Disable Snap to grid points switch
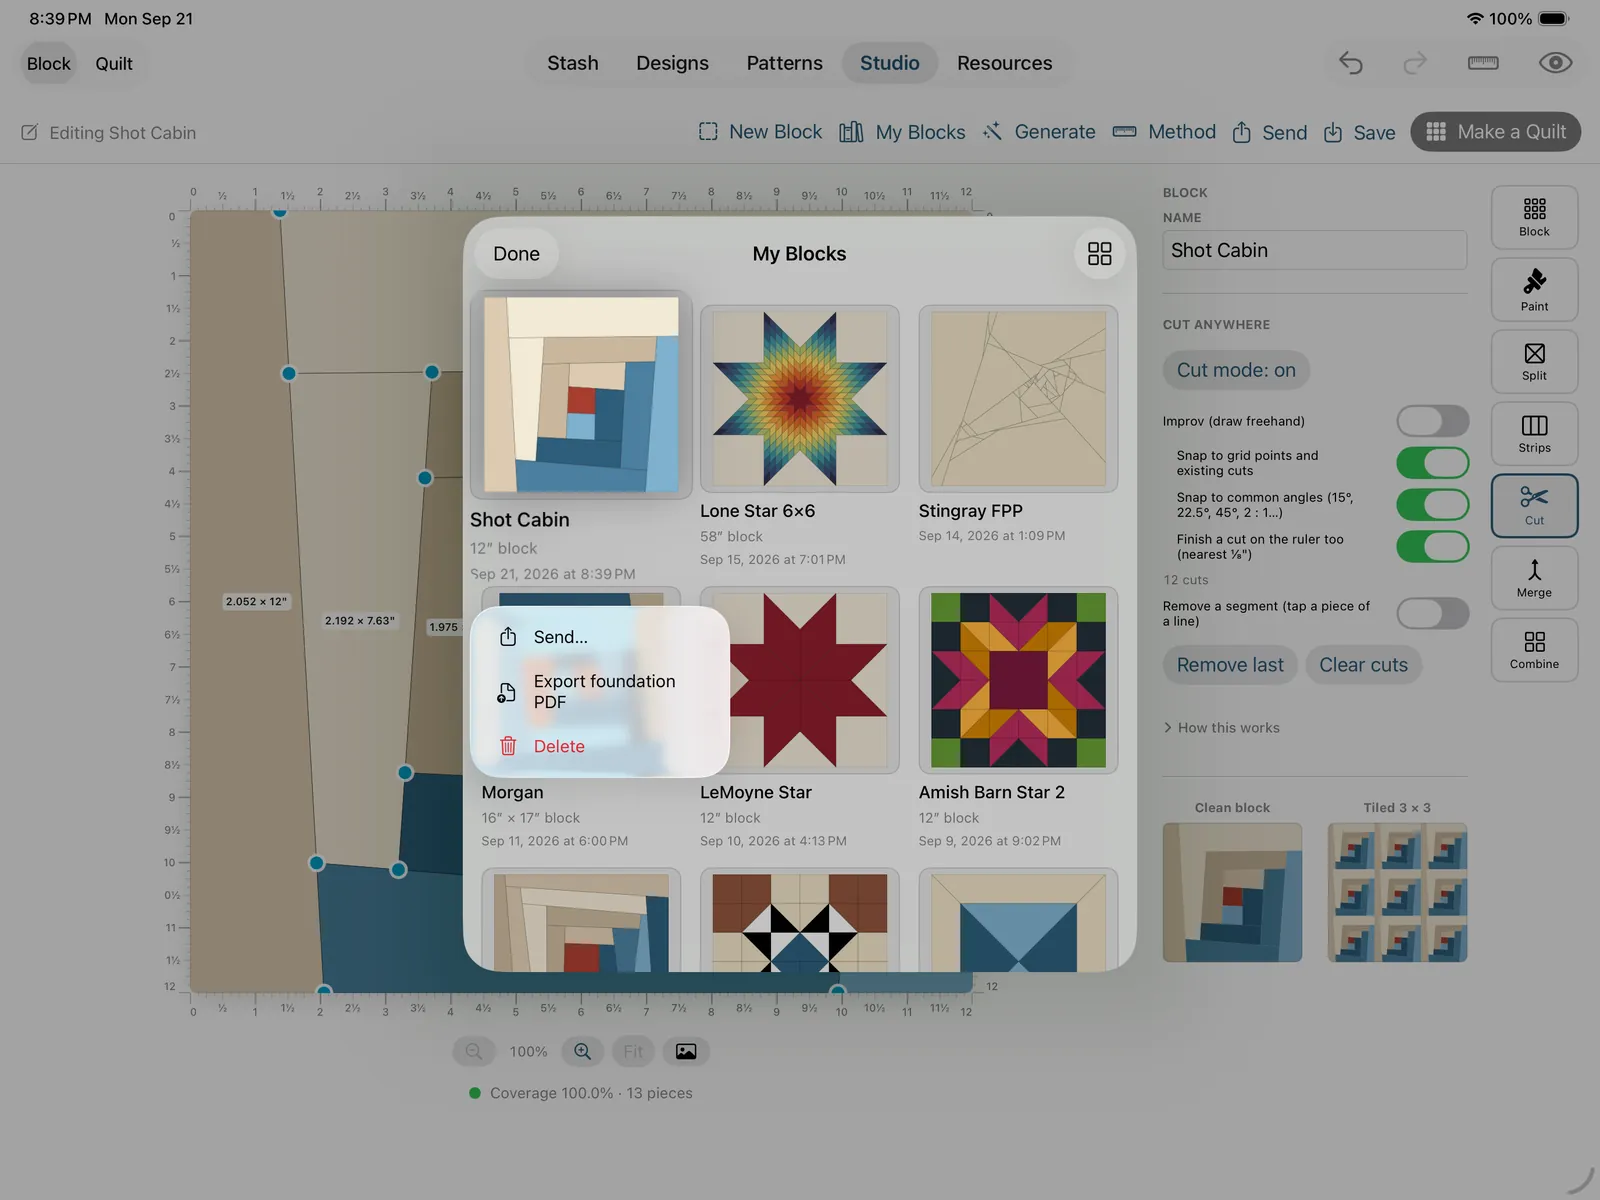1600x1200 pixels. pyautogui.click(x=1432, y=463)
